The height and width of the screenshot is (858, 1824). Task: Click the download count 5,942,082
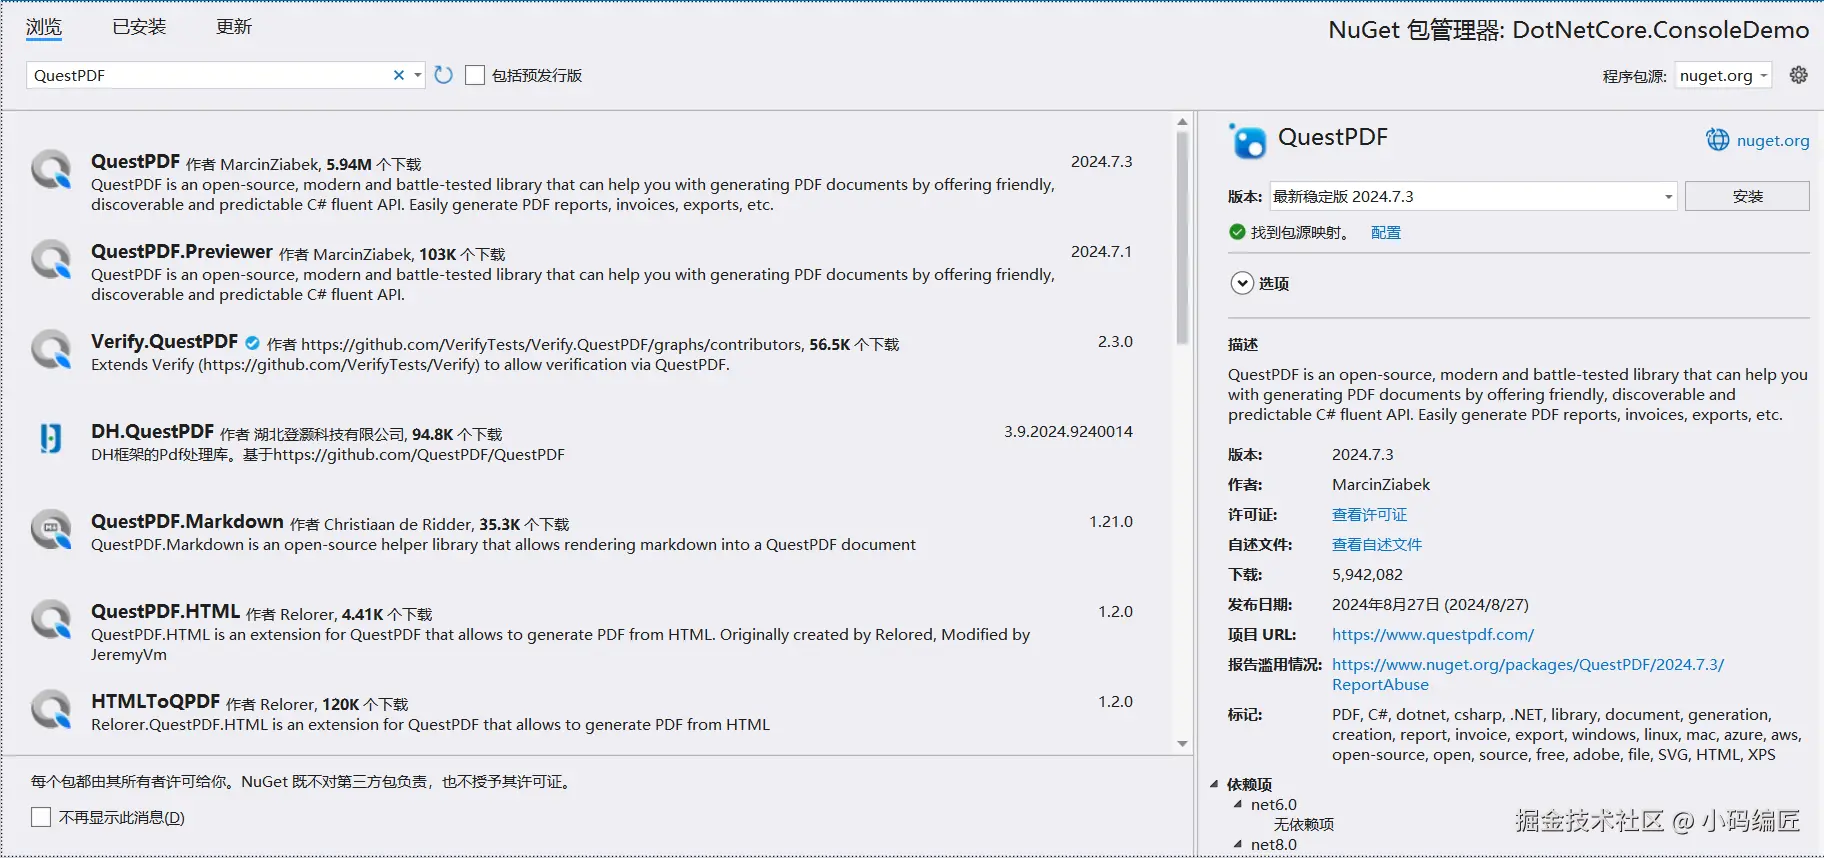[1367, 574]
